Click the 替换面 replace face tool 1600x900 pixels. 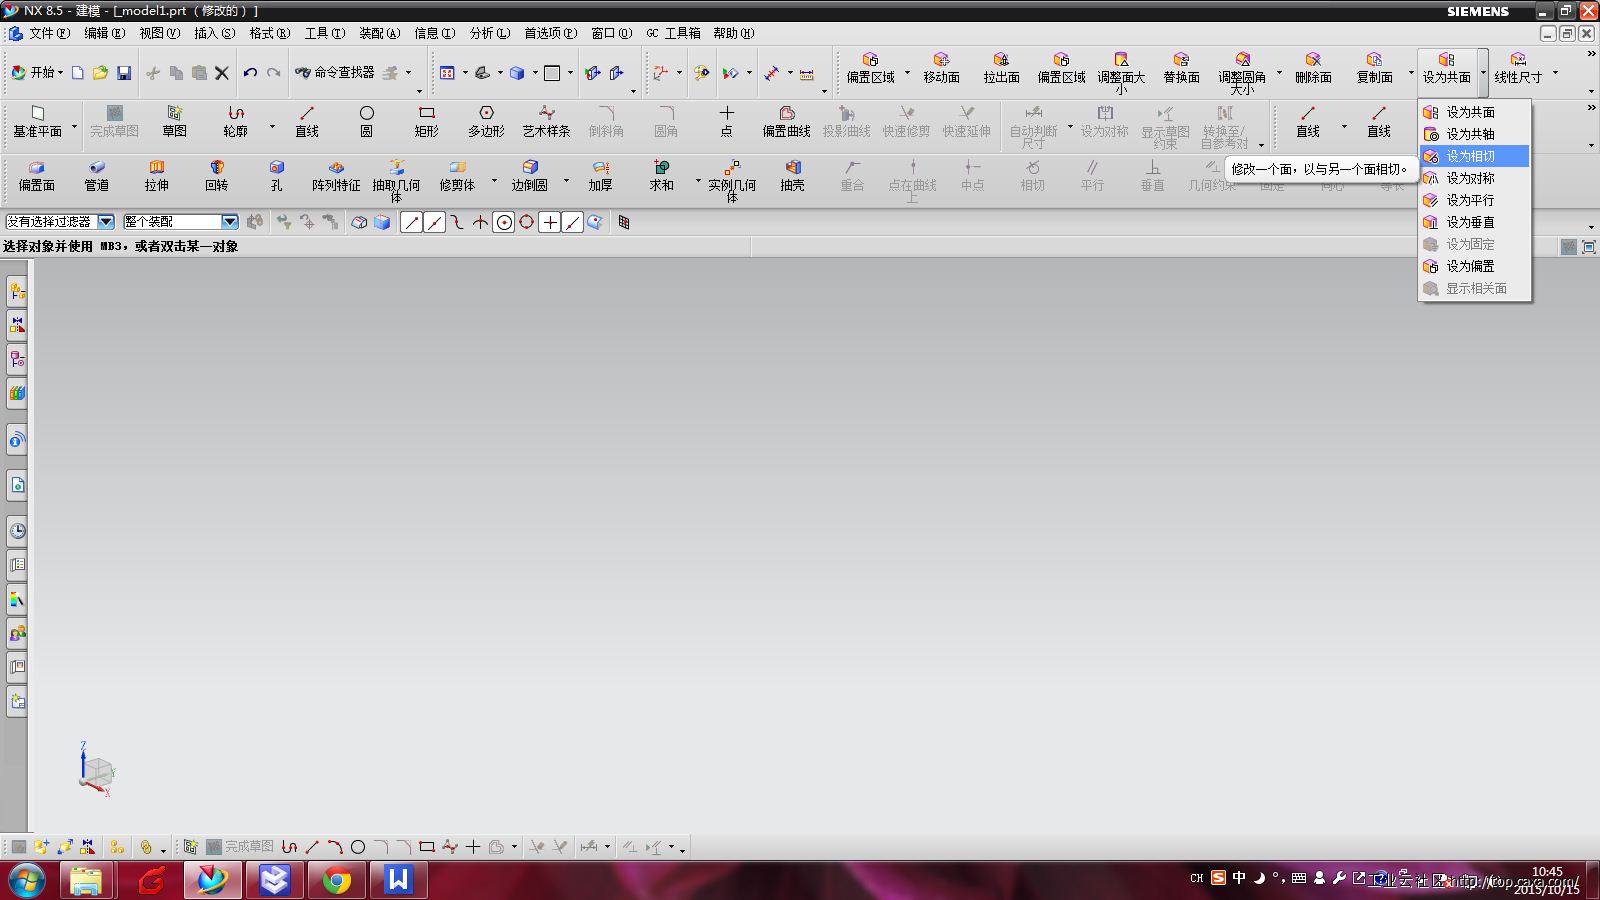(1181, 68)
